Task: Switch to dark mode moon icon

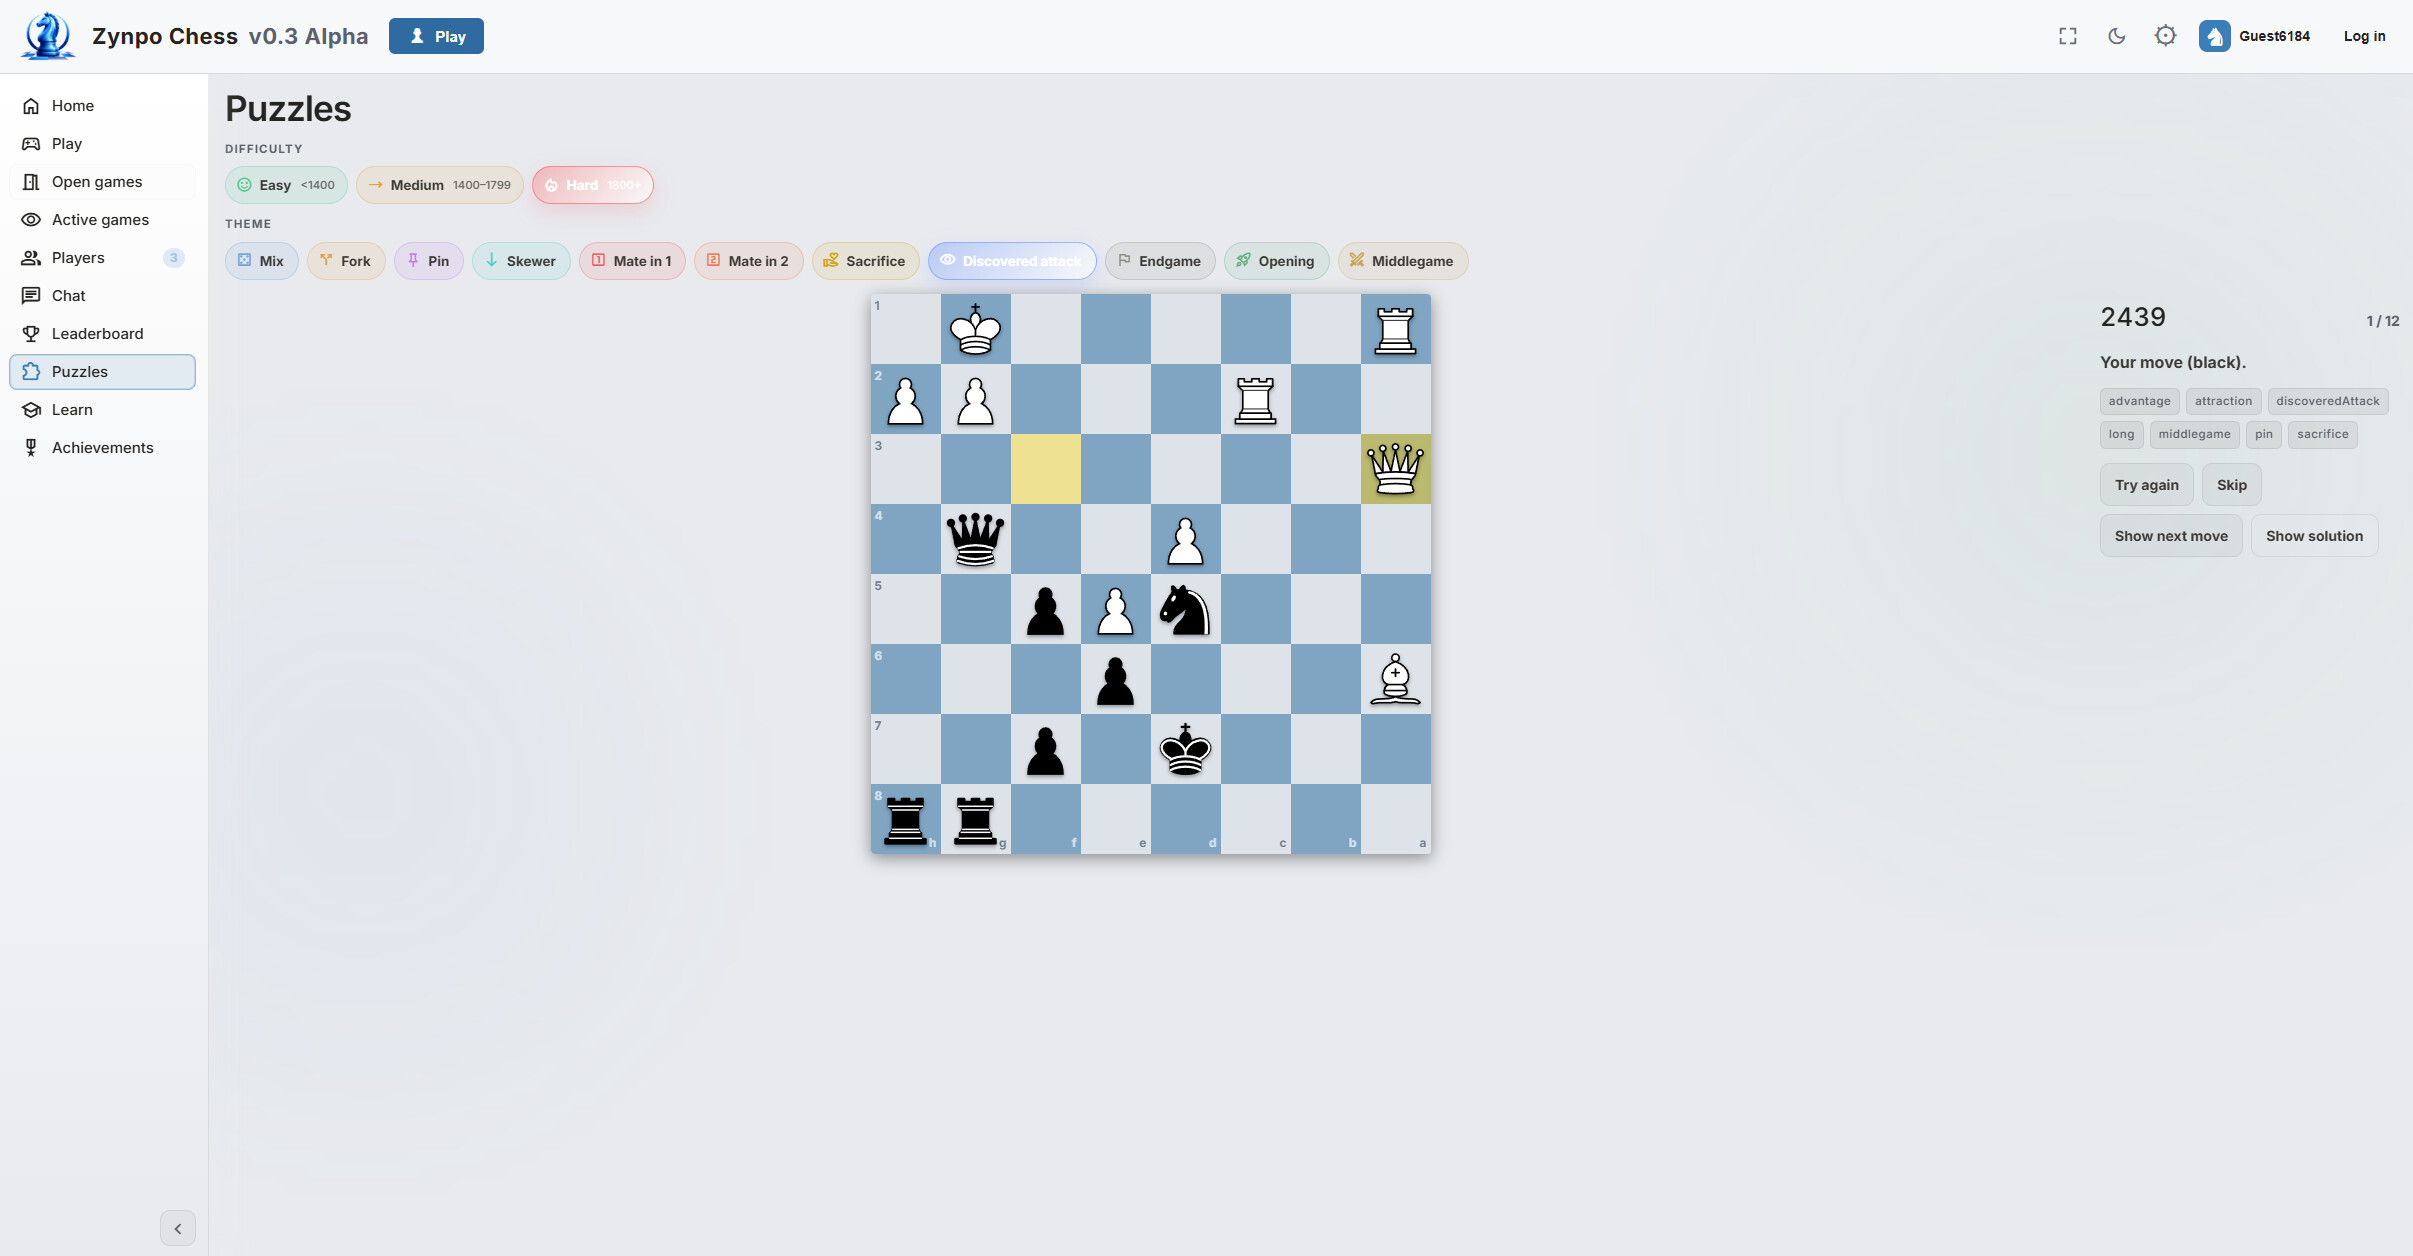Action: [x=2117, y=36]
